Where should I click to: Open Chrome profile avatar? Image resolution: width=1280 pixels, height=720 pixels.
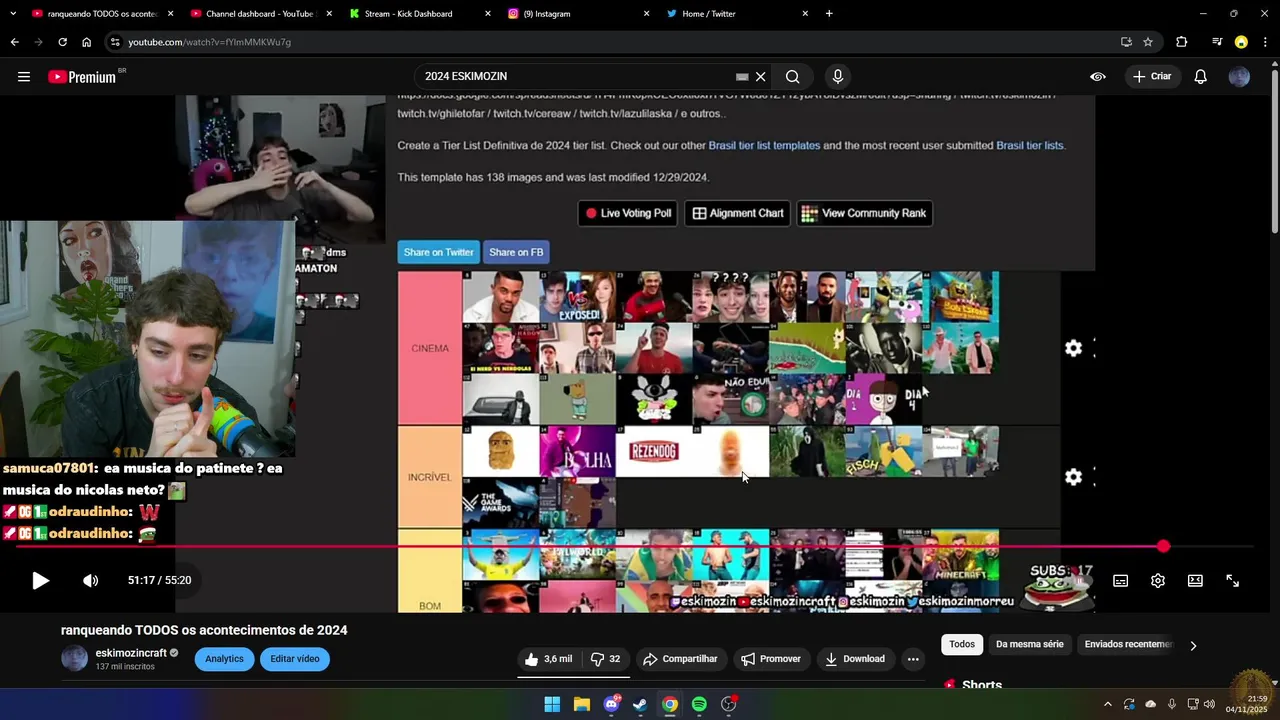[x=1241, y=42]
